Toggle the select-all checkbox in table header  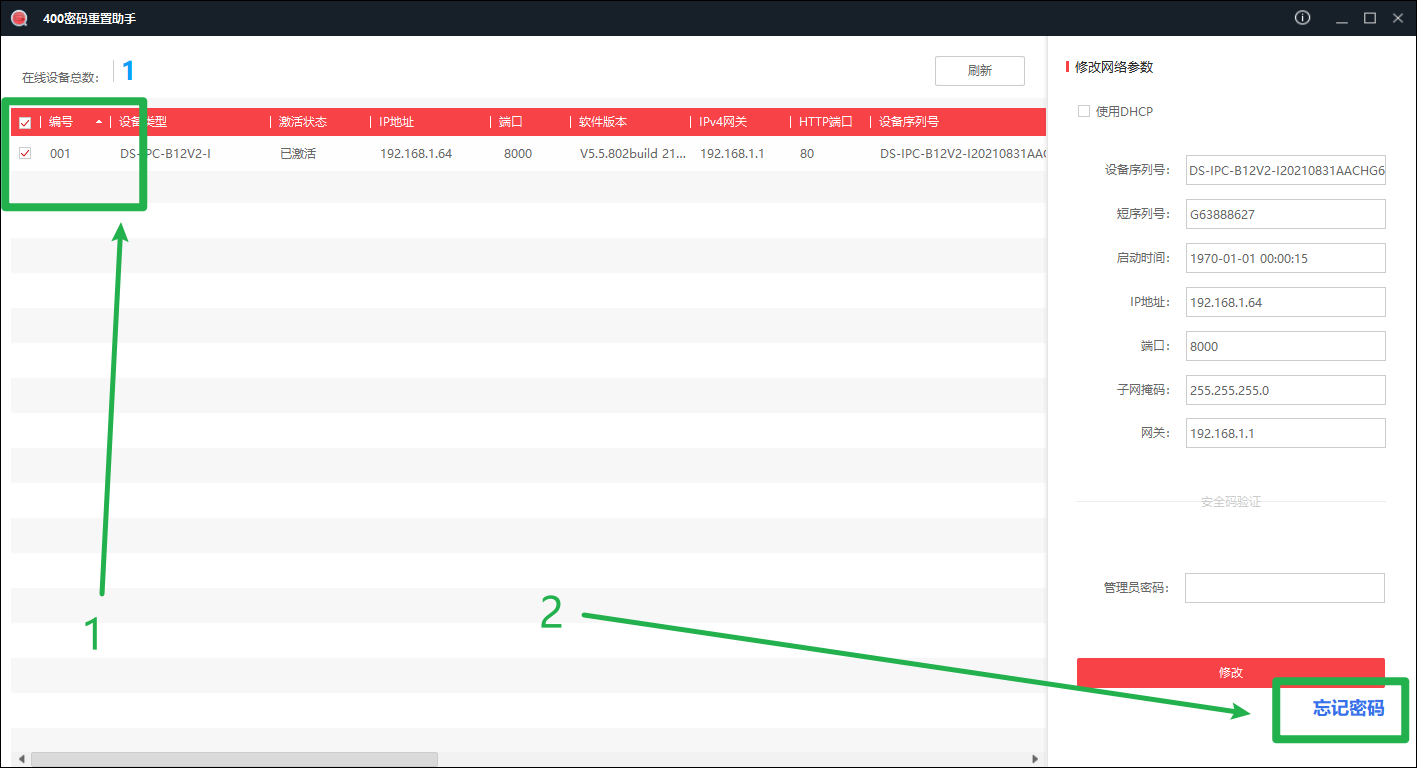25,122
